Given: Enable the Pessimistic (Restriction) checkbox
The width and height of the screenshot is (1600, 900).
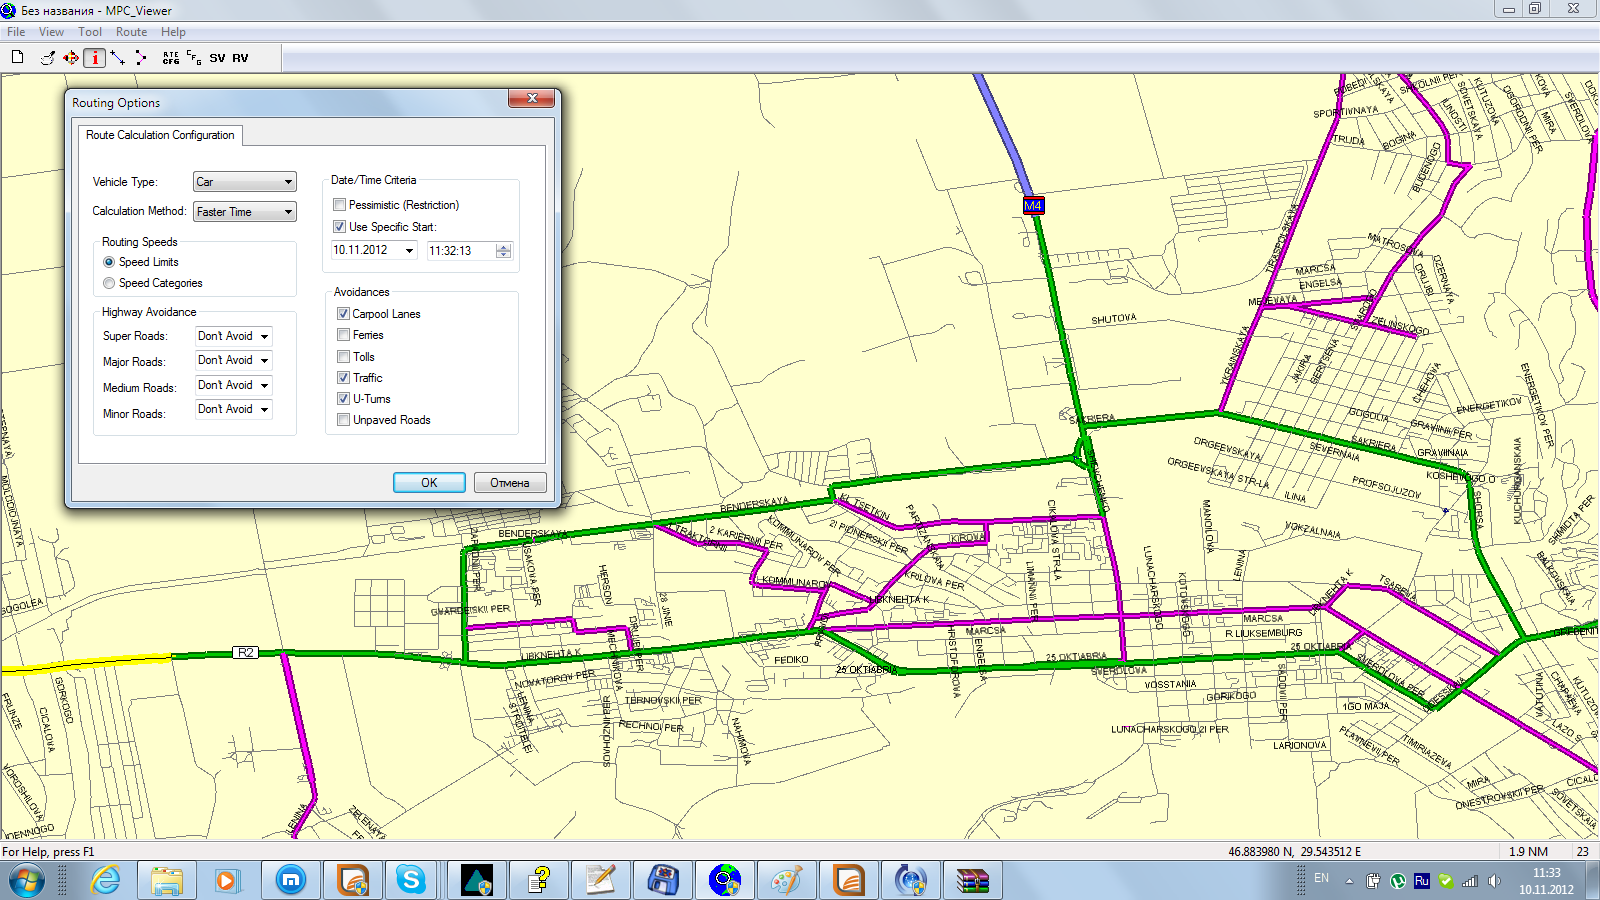Looking at the screenshot, I should click(x=340, y=205).
